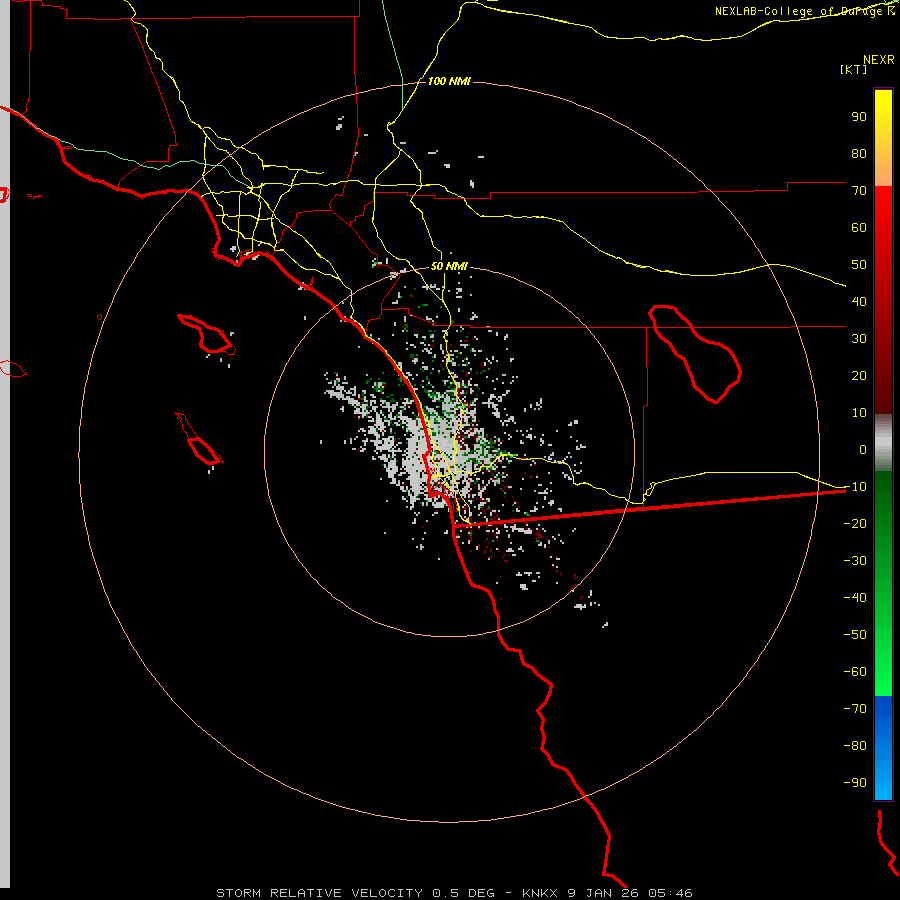Click the 60 value on the velocity scale
The width and height of the screenshot is (900, 900).
coord(859,228)
